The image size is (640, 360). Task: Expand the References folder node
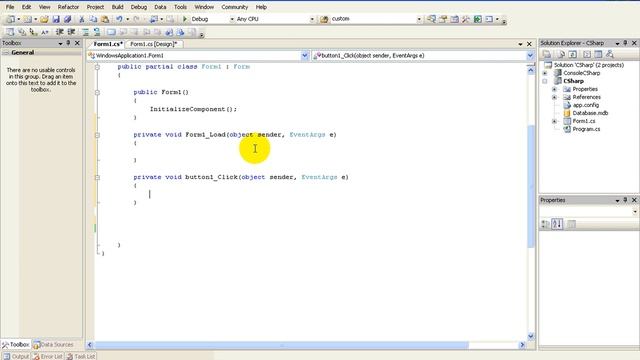[x=554, y=97]
